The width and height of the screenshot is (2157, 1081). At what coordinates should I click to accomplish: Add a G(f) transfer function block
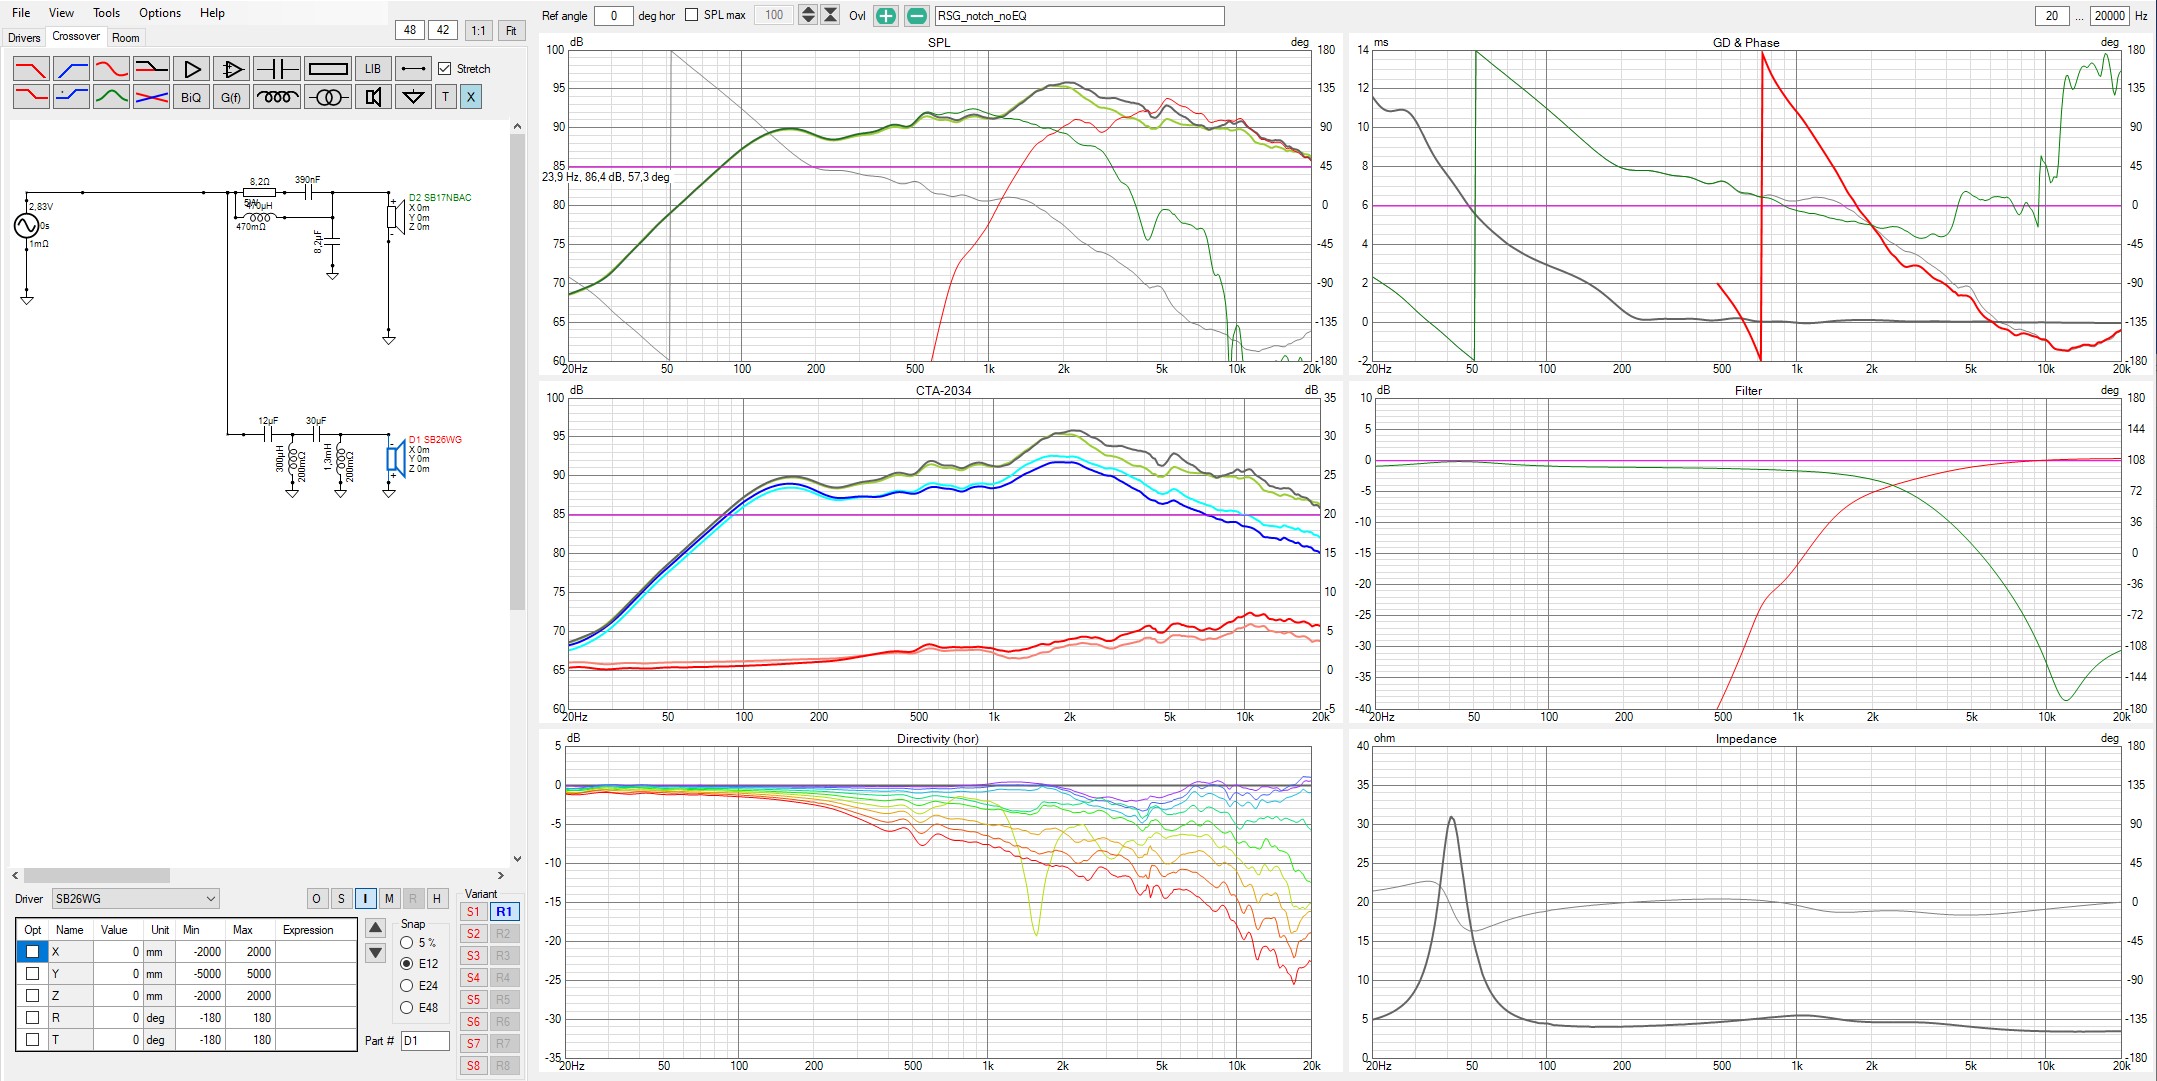231,97
